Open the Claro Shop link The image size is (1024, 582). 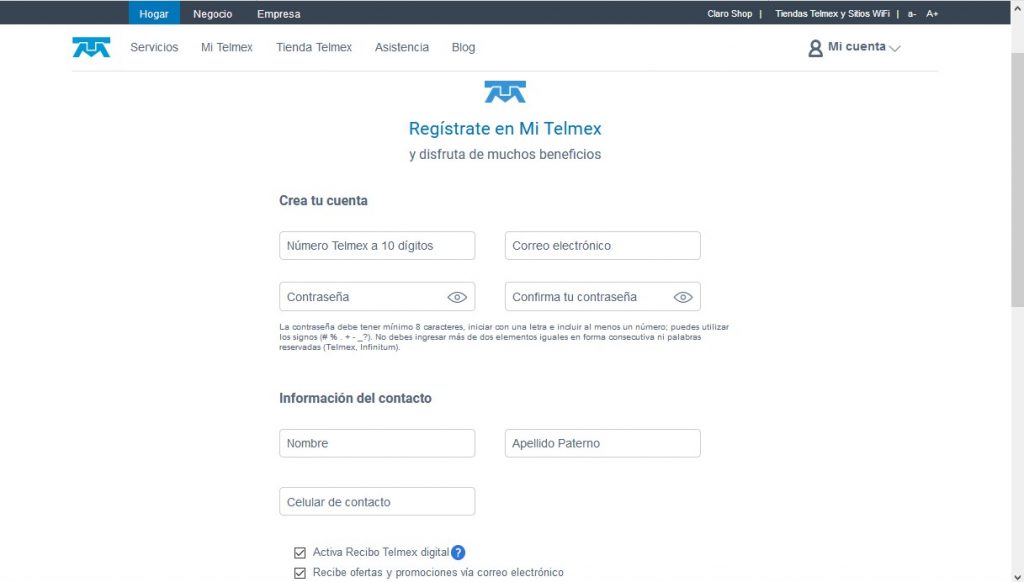[x=729, y=14]
